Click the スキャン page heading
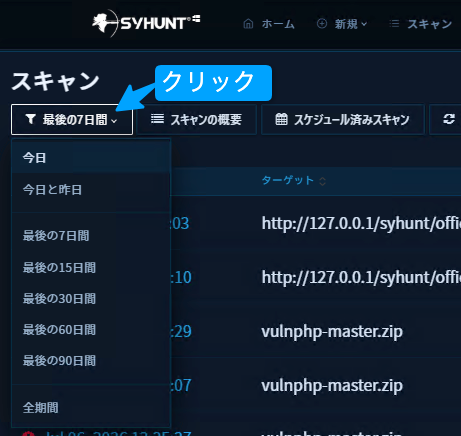461x436 pixels. tap(56, 81)
